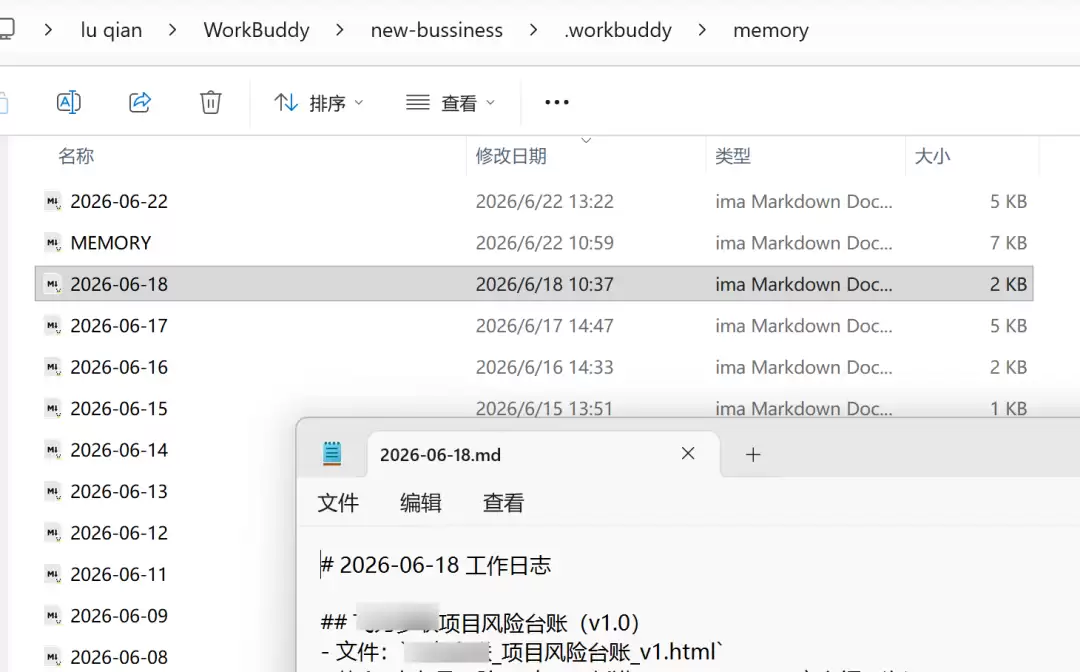Click markdown file icon next to 2026-06-16

click(x=53, y=367)
